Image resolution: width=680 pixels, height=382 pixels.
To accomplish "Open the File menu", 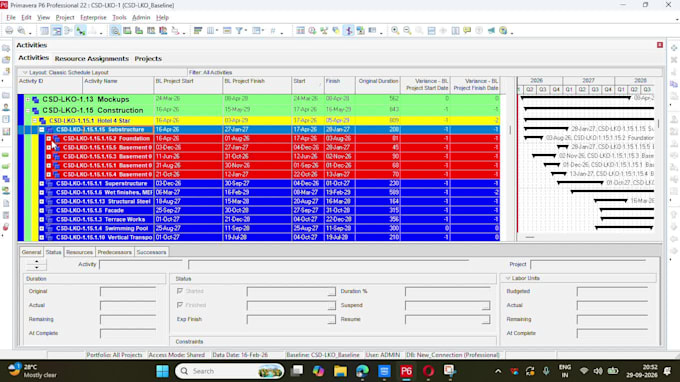I will (11, 17).
